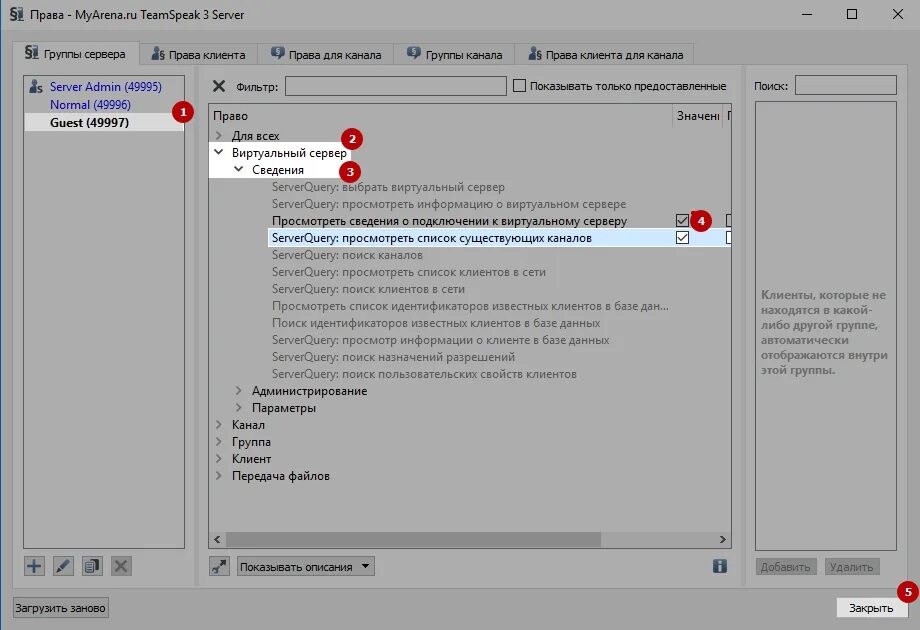The width and height of the screenshot is (920, 630).
Task: Click the add server group plus icon
Action: tap(34, 566)
